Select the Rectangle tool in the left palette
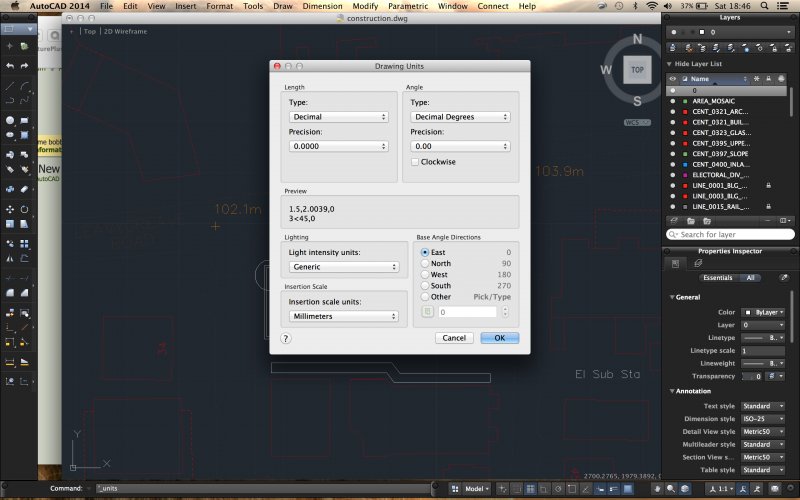 coord(24,120)
